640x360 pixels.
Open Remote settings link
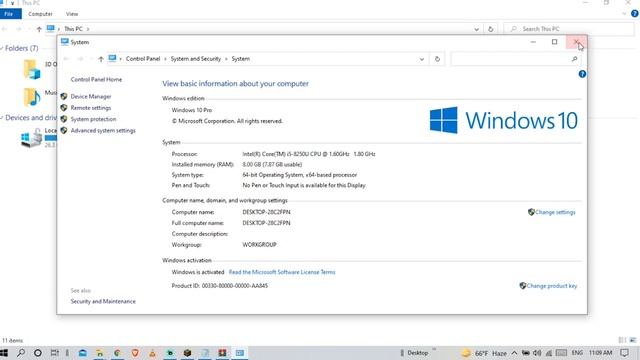91,108
